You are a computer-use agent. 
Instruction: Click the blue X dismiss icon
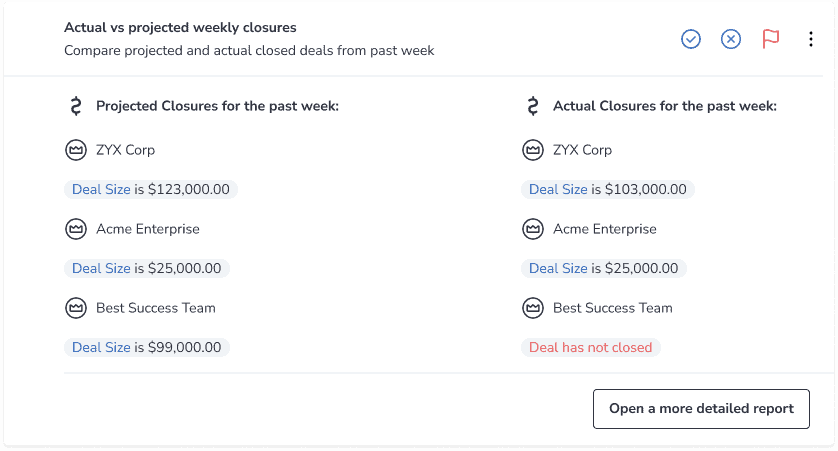[731, 39]
